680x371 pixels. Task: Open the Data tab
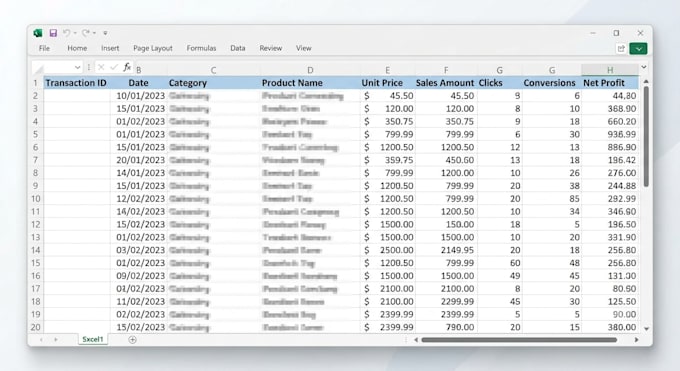point(238,48)
